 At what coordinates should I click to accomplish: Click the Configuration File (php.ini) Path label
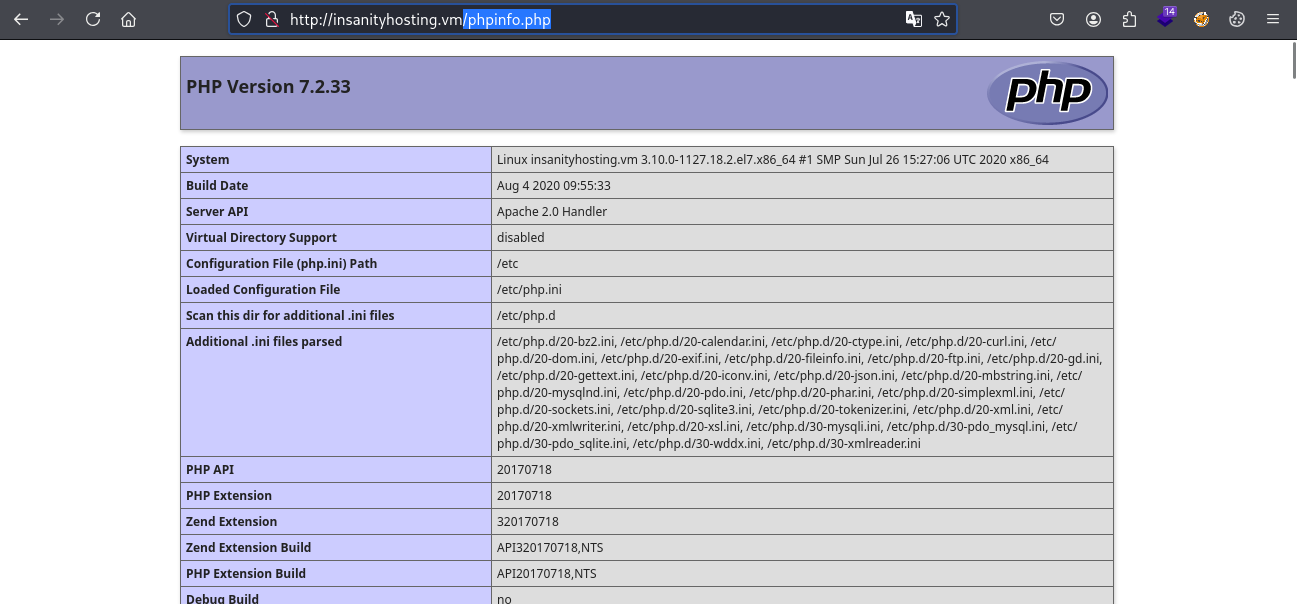click(281, 264)
